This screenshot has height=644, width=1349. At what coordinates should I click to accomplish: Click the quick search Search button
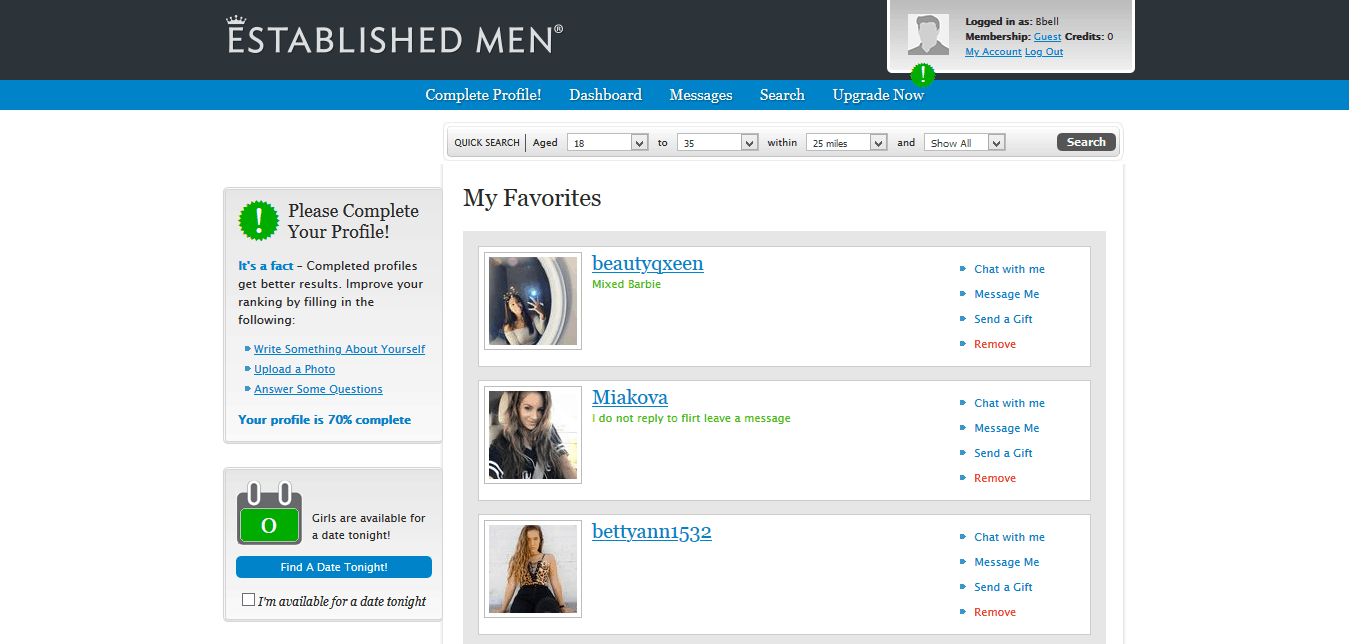(1086, 142)
